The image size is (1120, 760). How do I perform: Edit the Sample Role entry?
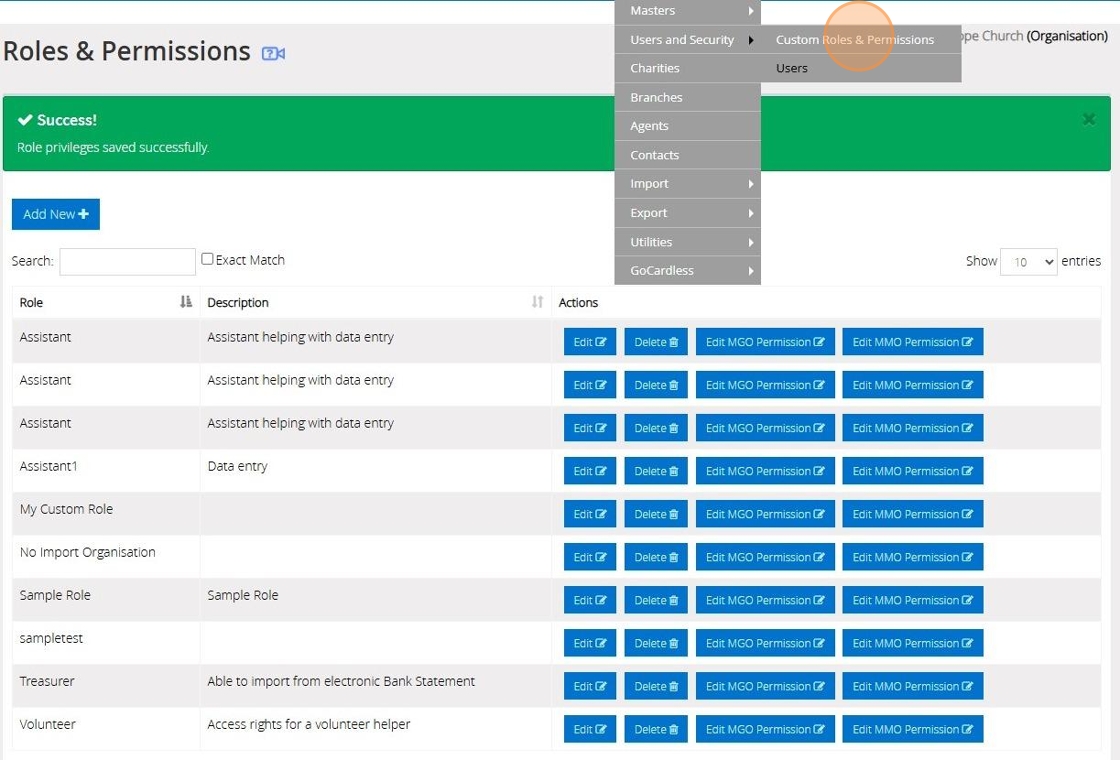click(590, 600)
